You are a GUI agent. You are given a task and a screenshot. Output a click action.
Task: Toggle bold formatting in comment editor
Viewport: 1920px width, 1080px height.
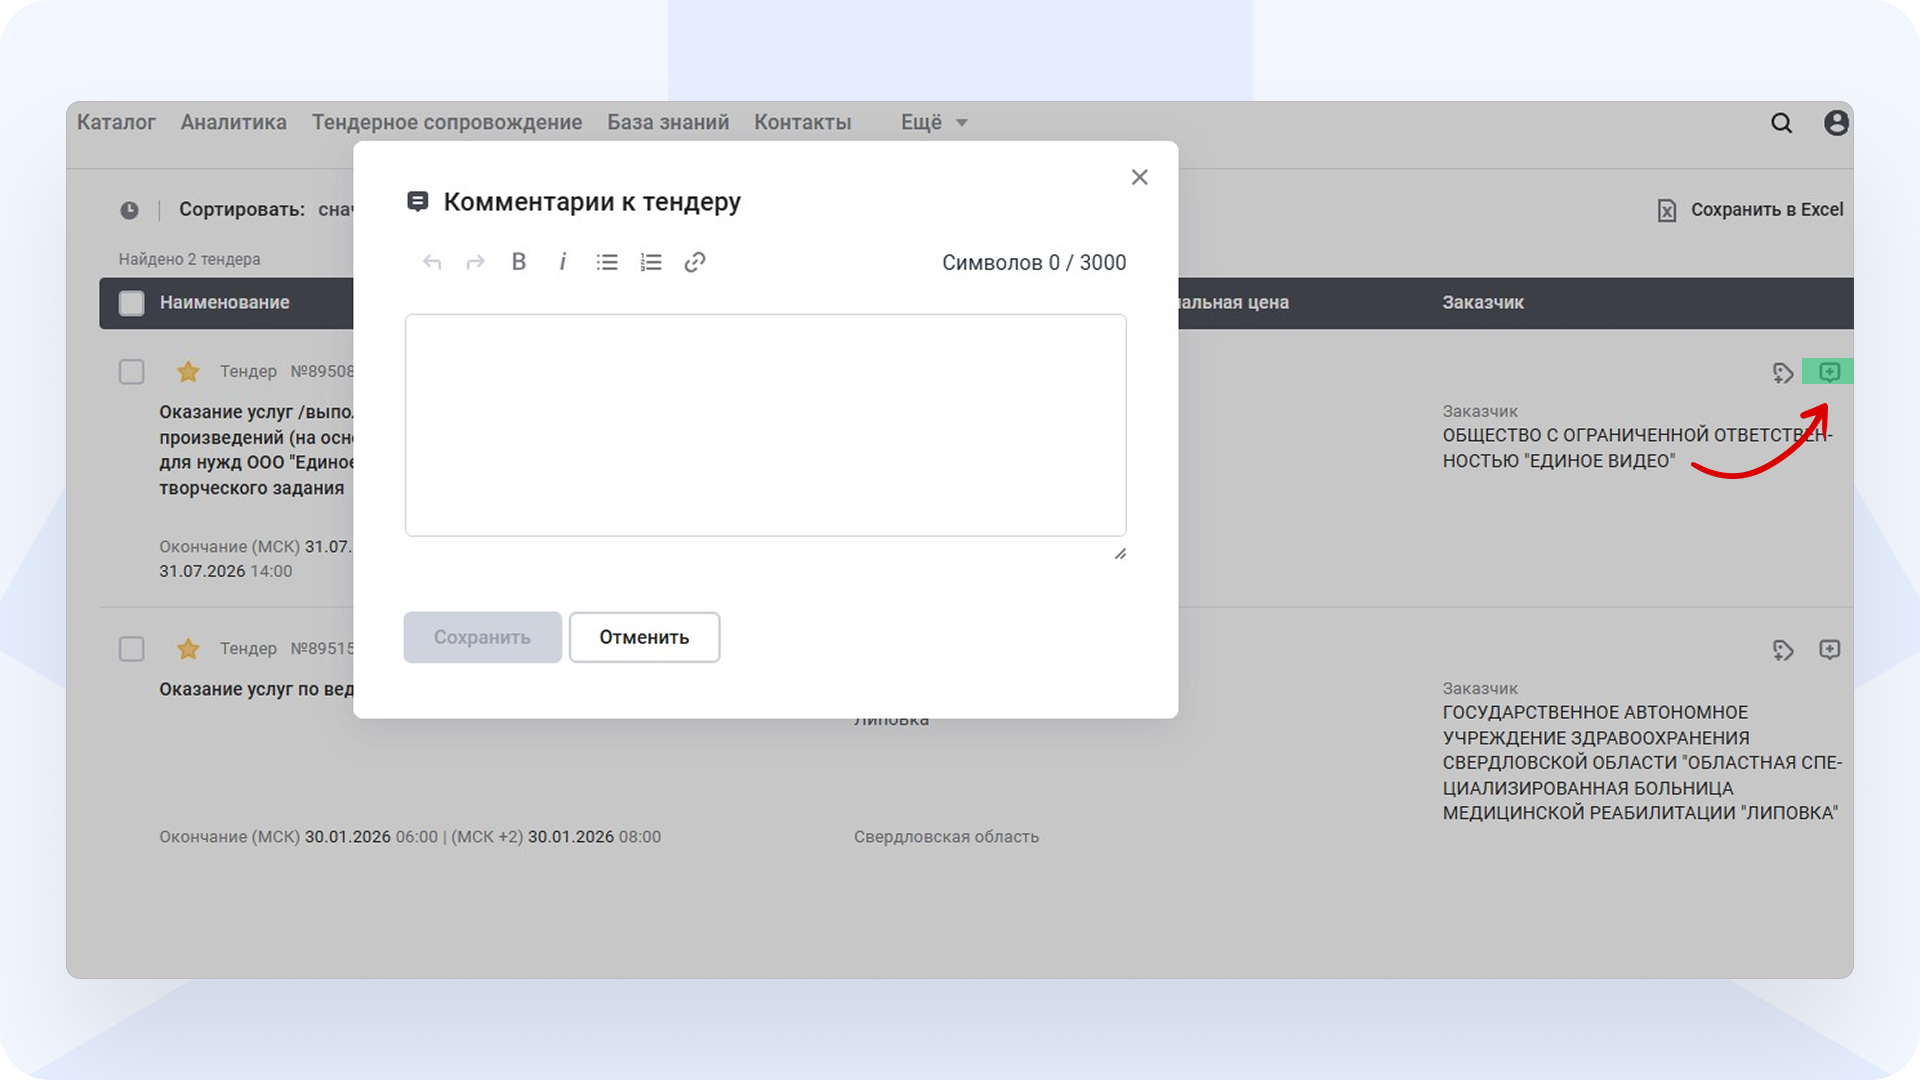519,262
